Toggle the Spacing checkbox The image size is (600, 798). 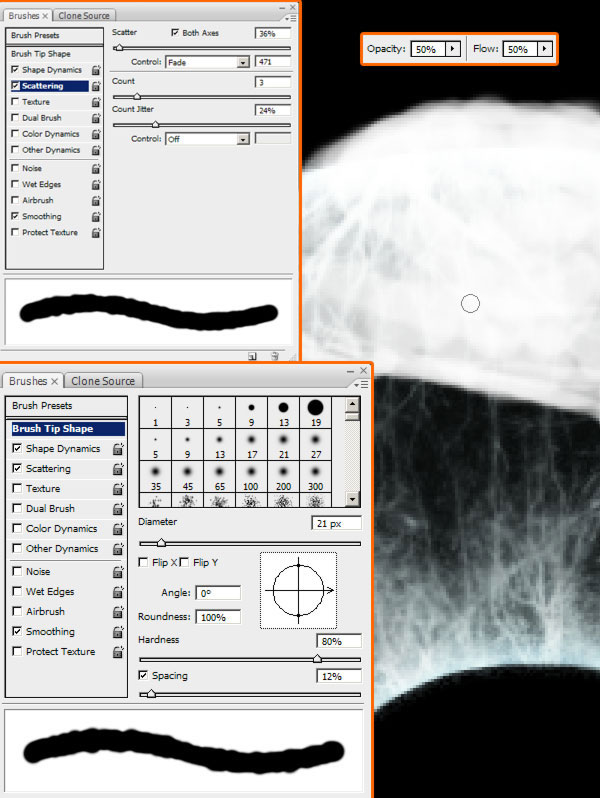[x=144, y=676]
